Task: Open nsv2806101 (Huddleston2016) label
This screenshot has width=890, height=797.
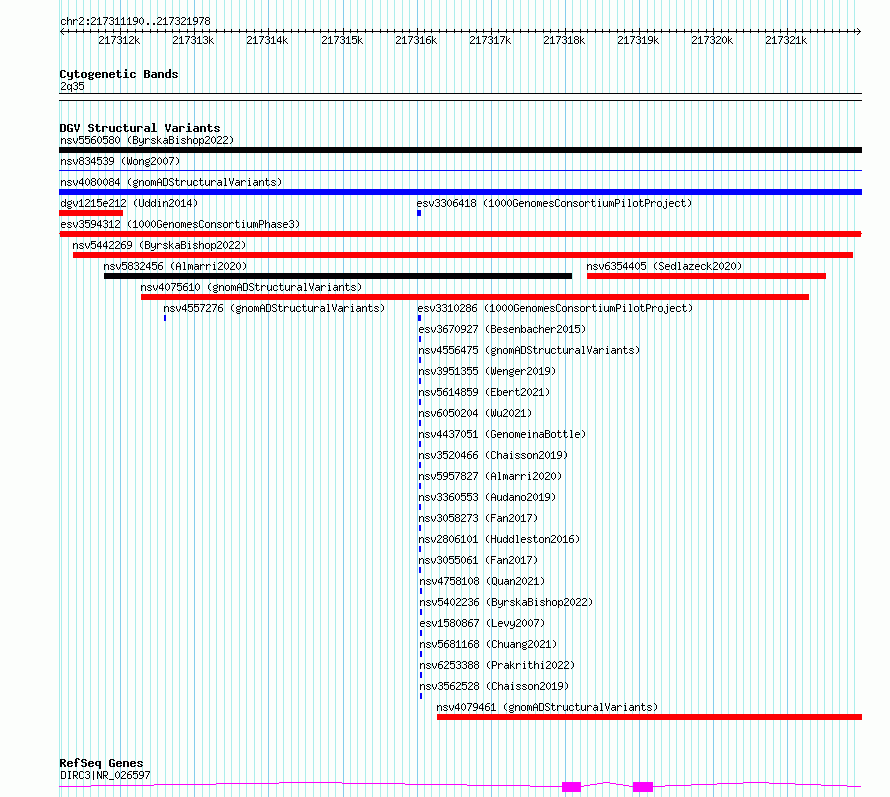Action: 499,539
